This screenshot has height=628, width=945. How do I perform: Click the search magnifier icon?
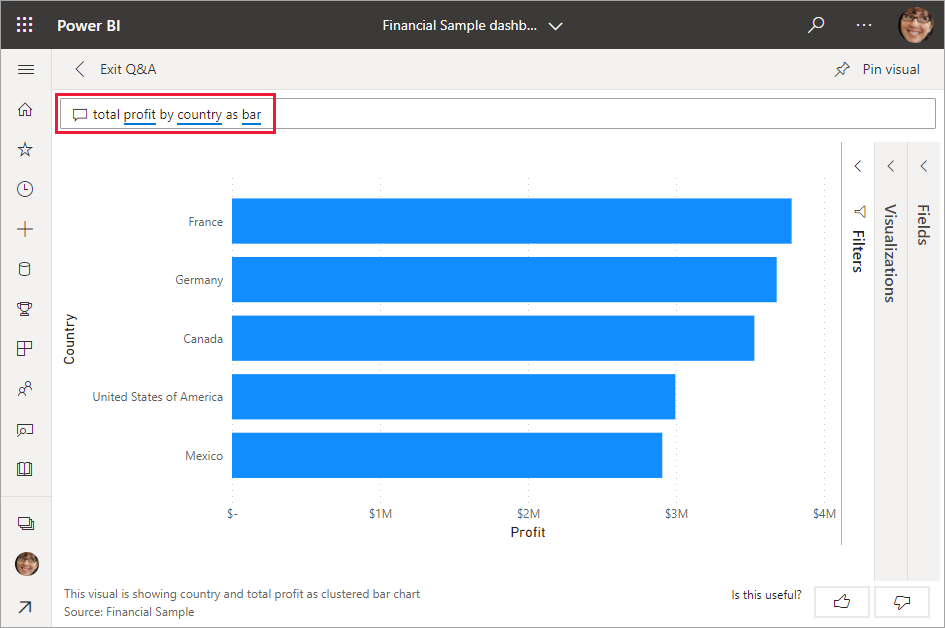tap(816, 25)
